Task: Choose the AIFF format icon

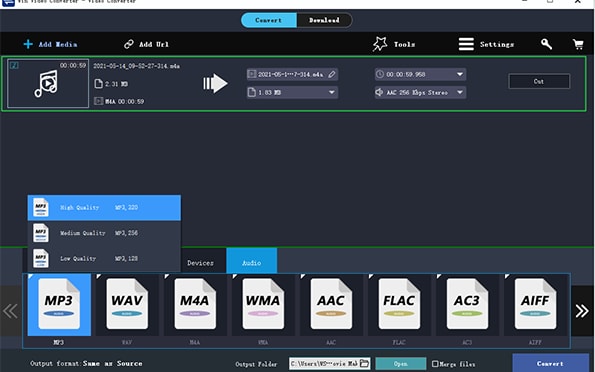Action: (x=535, y=305)
